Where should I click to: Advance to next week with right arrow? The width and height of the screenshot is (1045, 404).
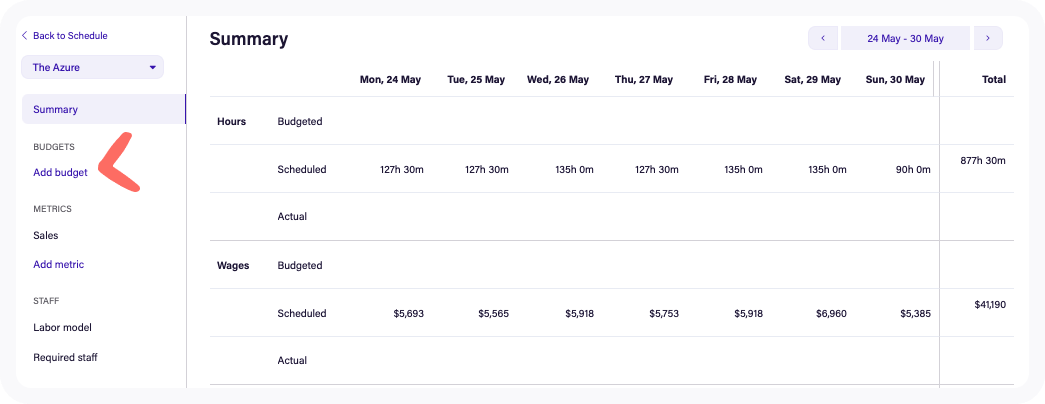coord(988,38)
